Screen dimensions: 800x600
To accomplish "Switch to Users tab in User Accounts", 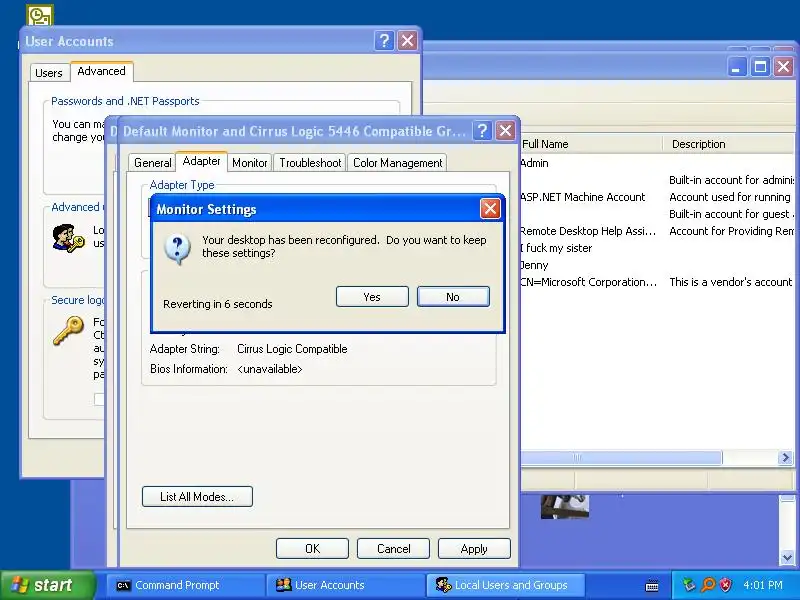I will 48,73.
